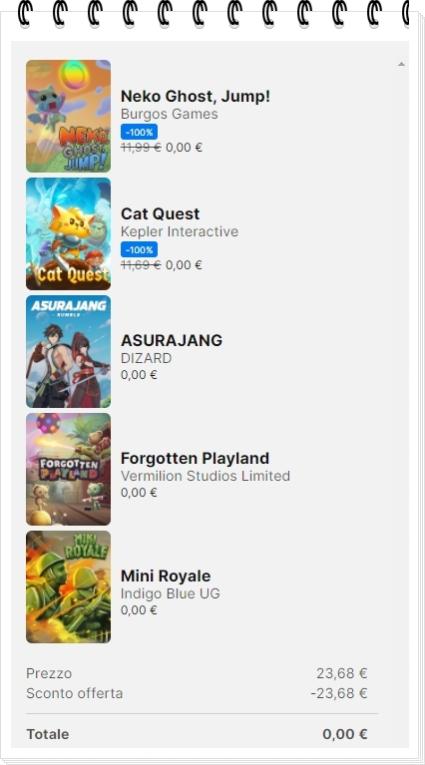Click the Kepler Interactive publisher name

tap(180, 231)
